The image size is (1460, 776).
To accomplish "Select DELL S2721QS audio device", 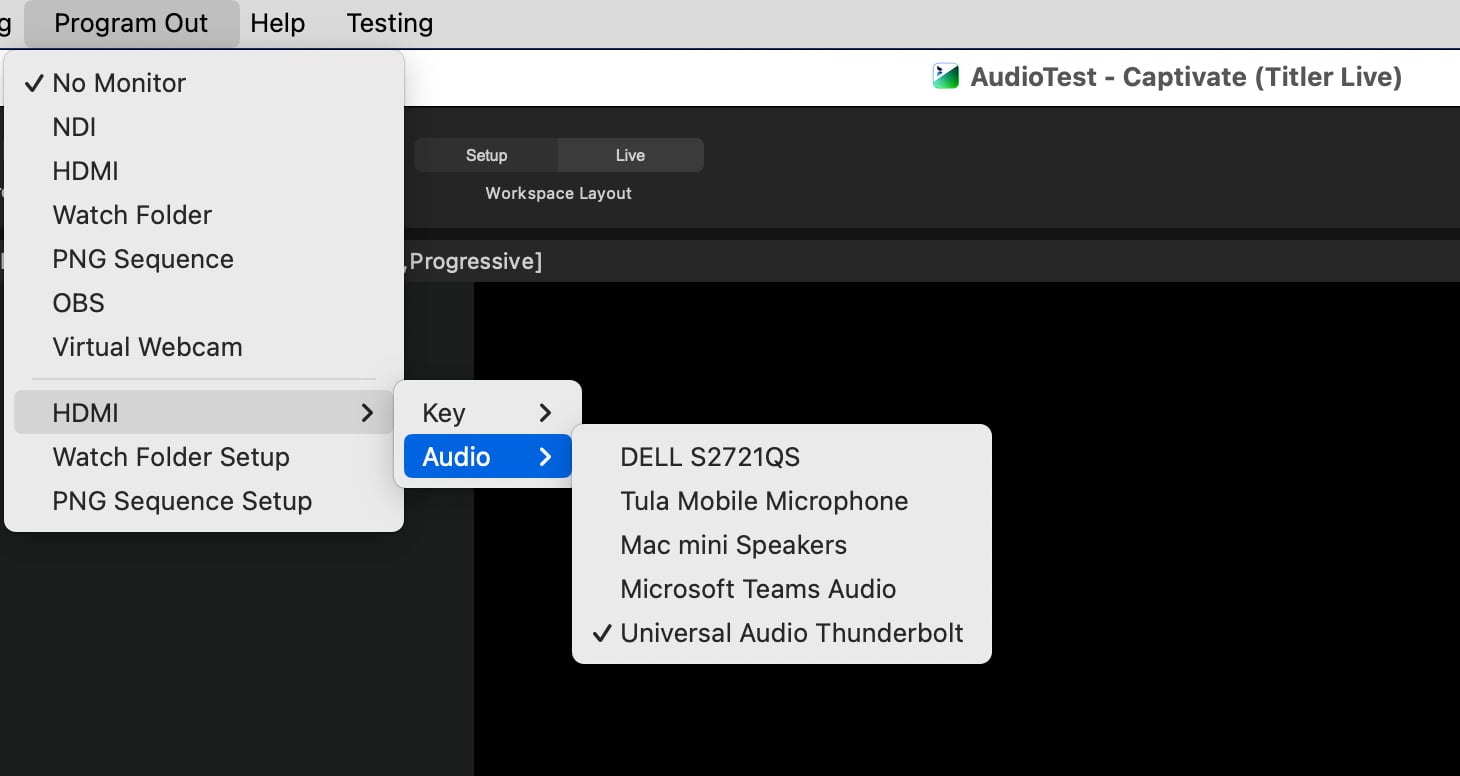I will [782, 457].
